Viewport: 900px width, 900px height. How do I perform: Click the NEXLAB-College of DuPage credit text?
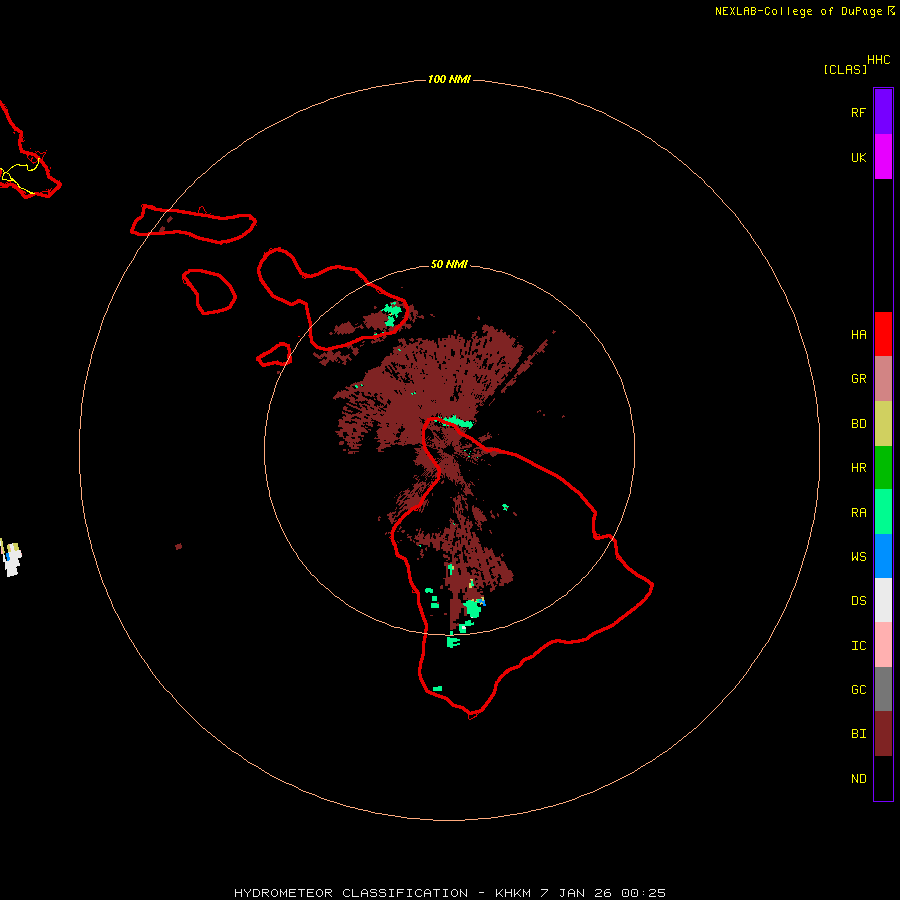pos(798,11)
